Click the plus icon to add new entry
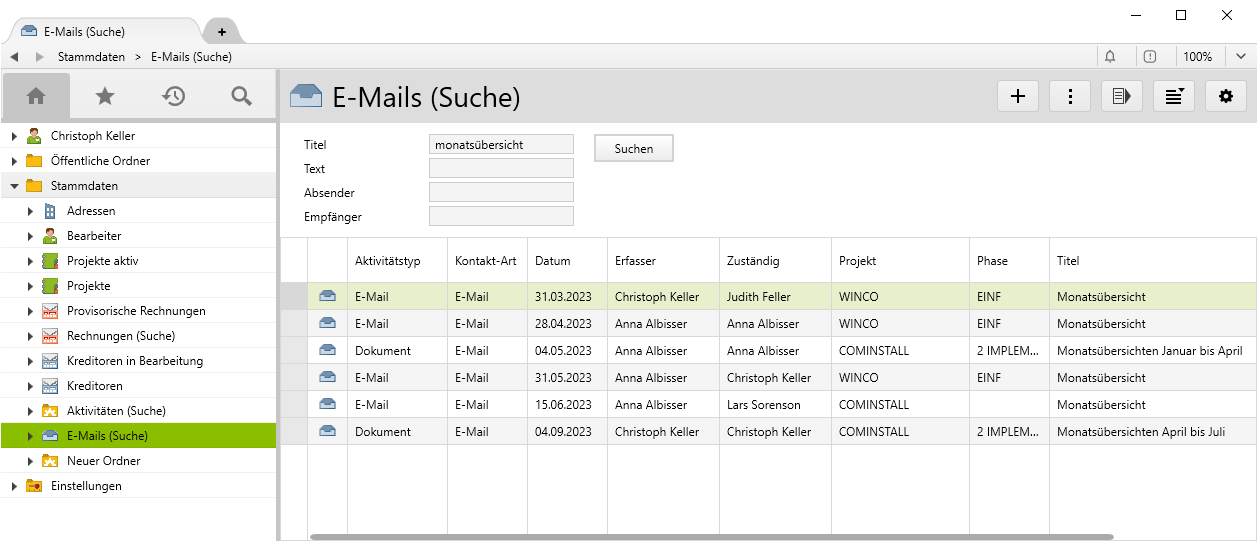The height and width of the screenshot is (542, 1258). (x=1018, y=97)
